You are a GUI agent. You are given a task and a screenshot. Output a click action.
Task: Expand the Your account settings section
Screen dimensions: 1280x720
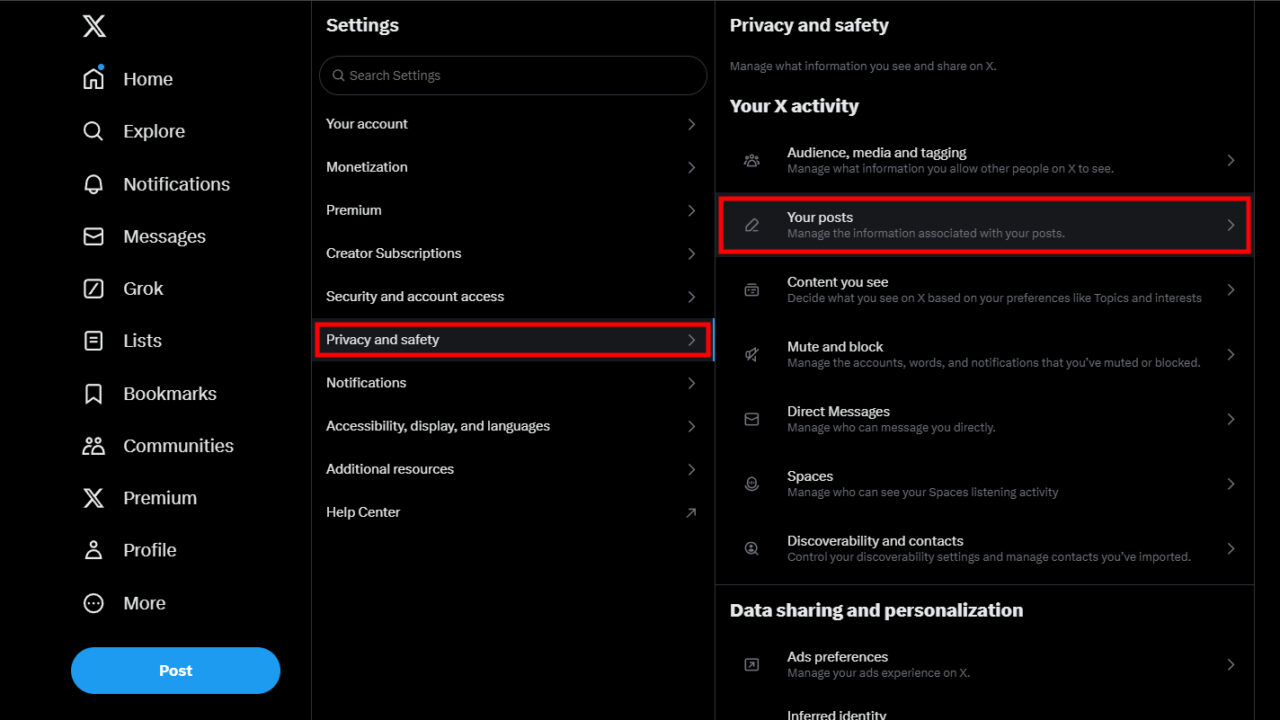pyautogui.click(x=512, y=124)
